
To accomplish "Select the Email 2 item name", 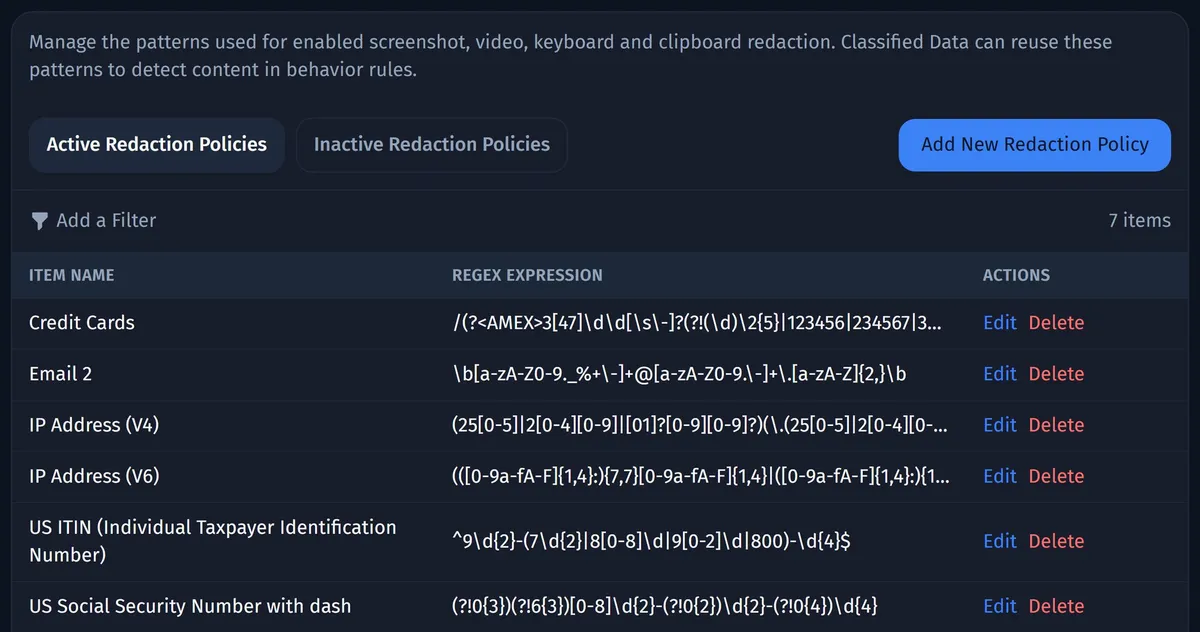I will click(x=60, y=374).
